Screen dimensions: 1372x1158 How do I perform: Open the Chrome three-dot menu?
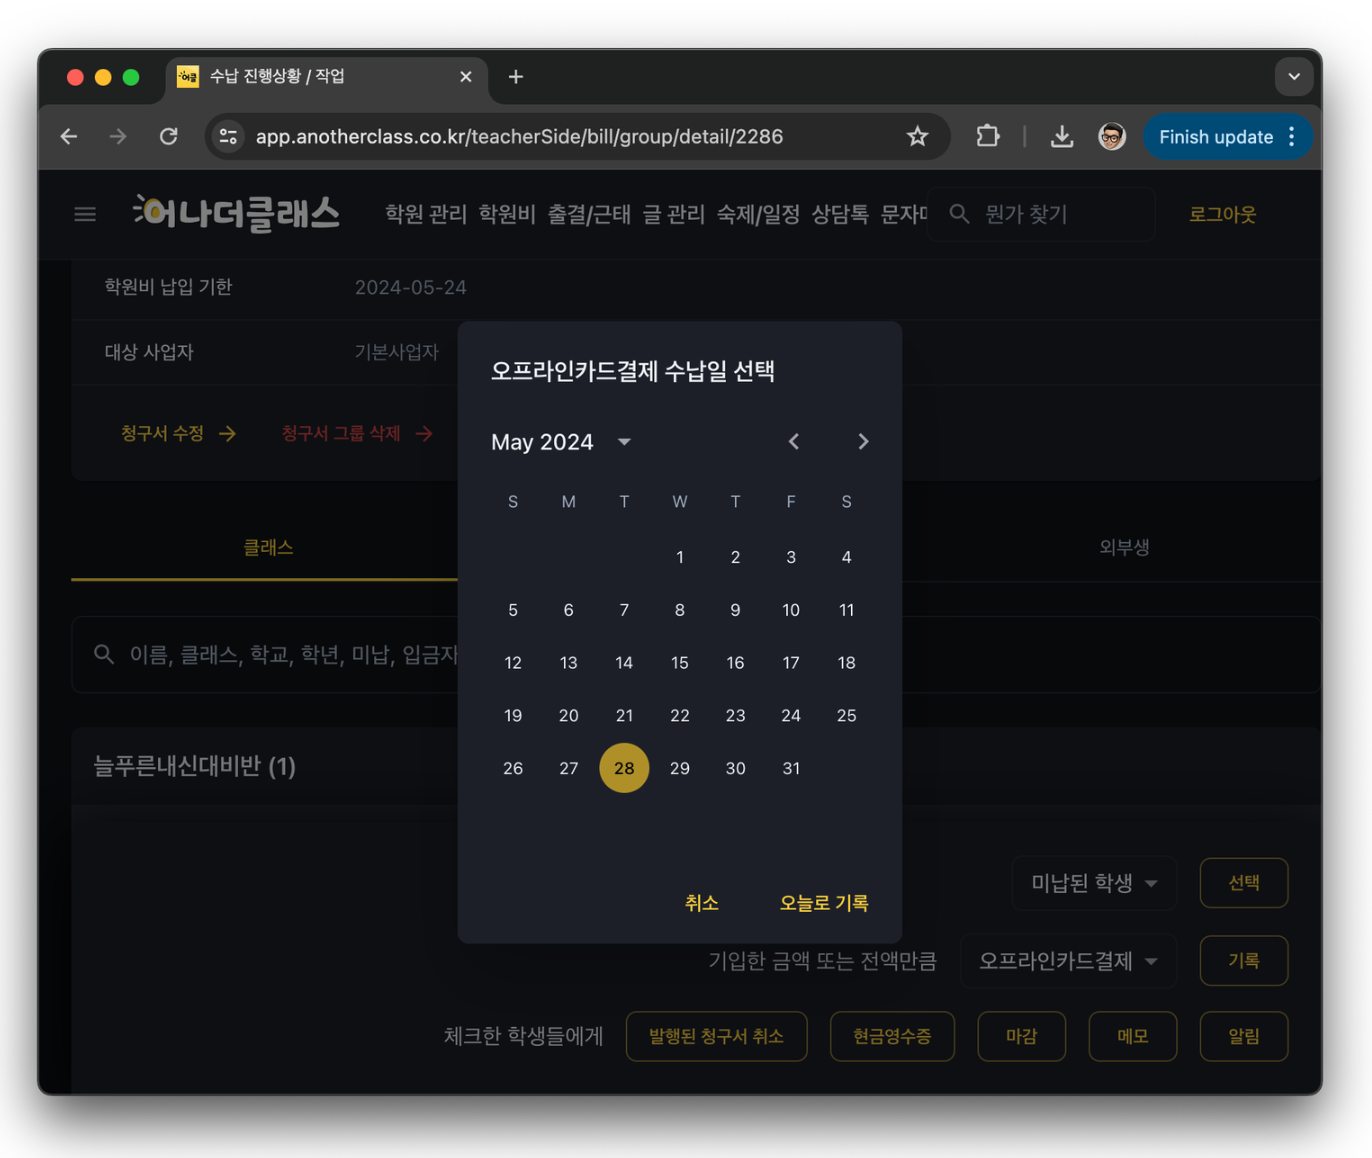click(1292, 137)
